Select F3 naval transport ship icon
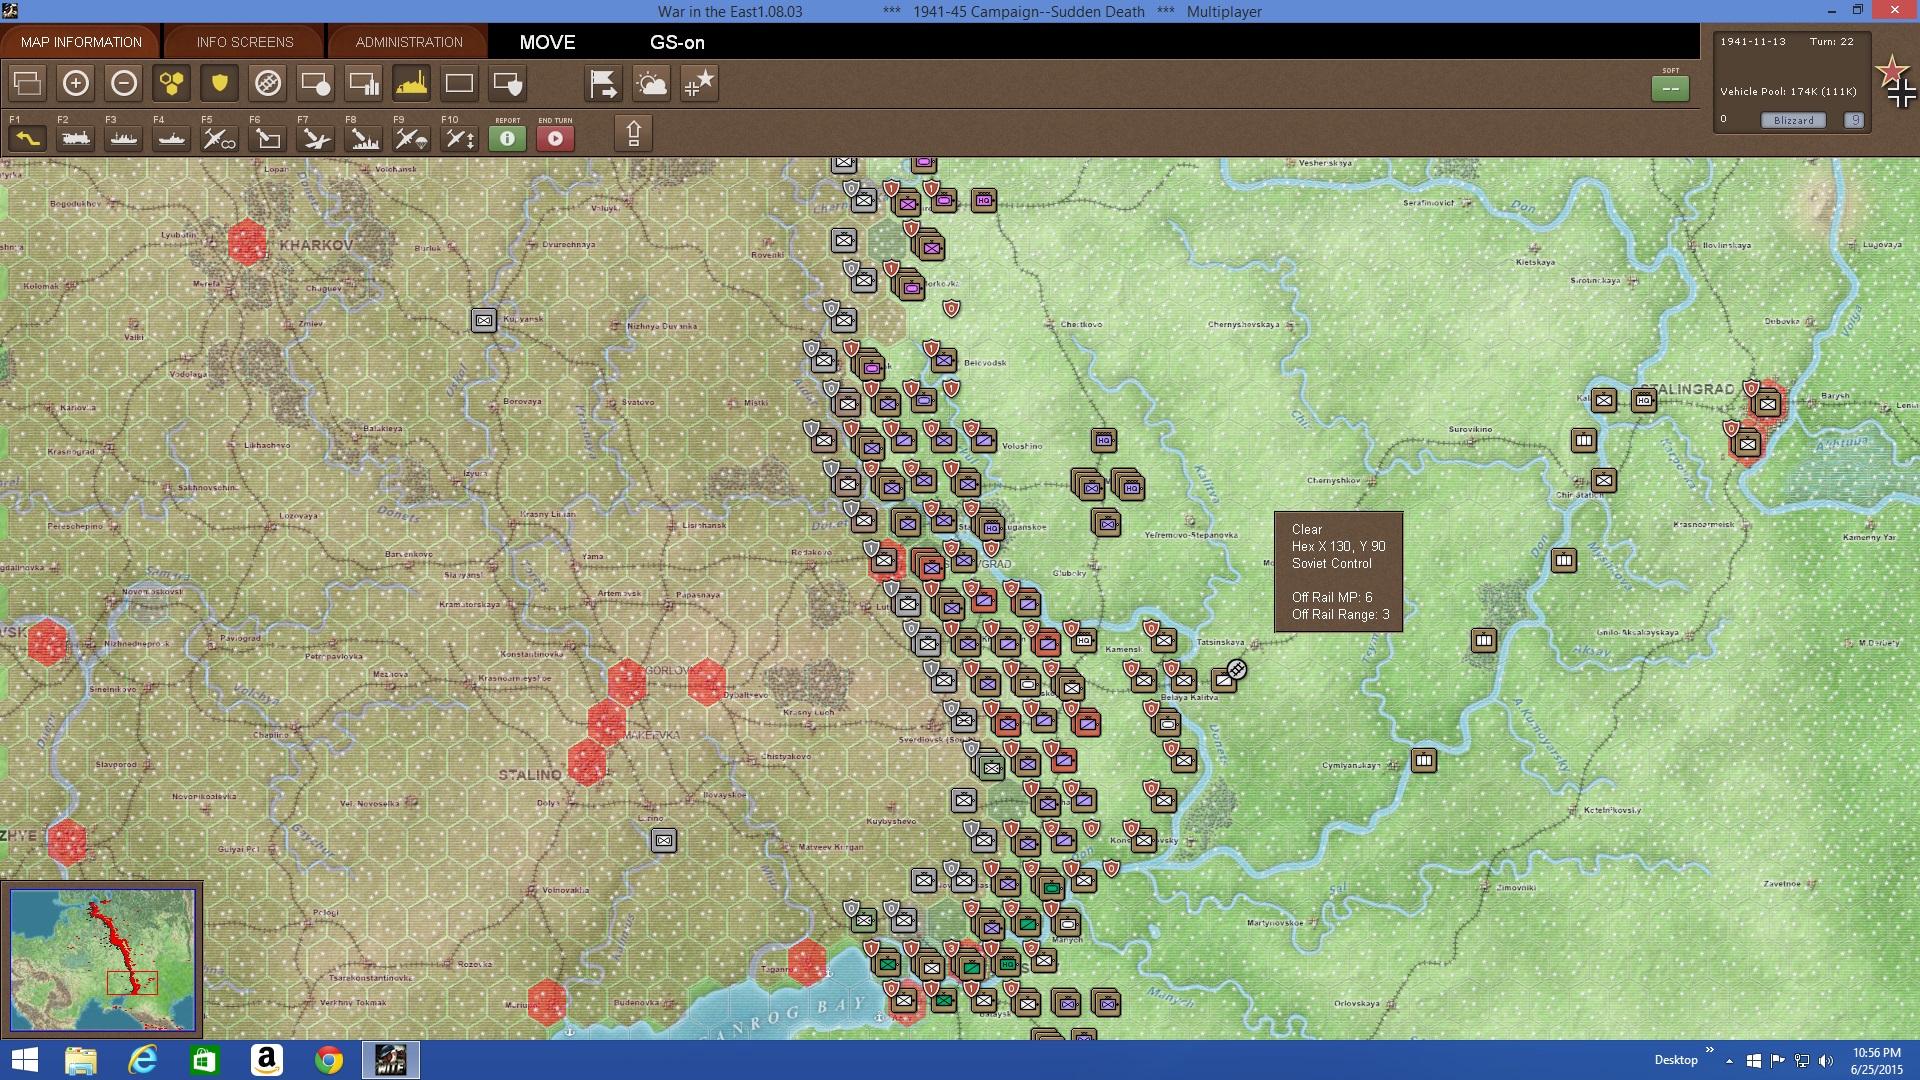The height and width of the screenshot is (1080, 1920). coord(124,138)
